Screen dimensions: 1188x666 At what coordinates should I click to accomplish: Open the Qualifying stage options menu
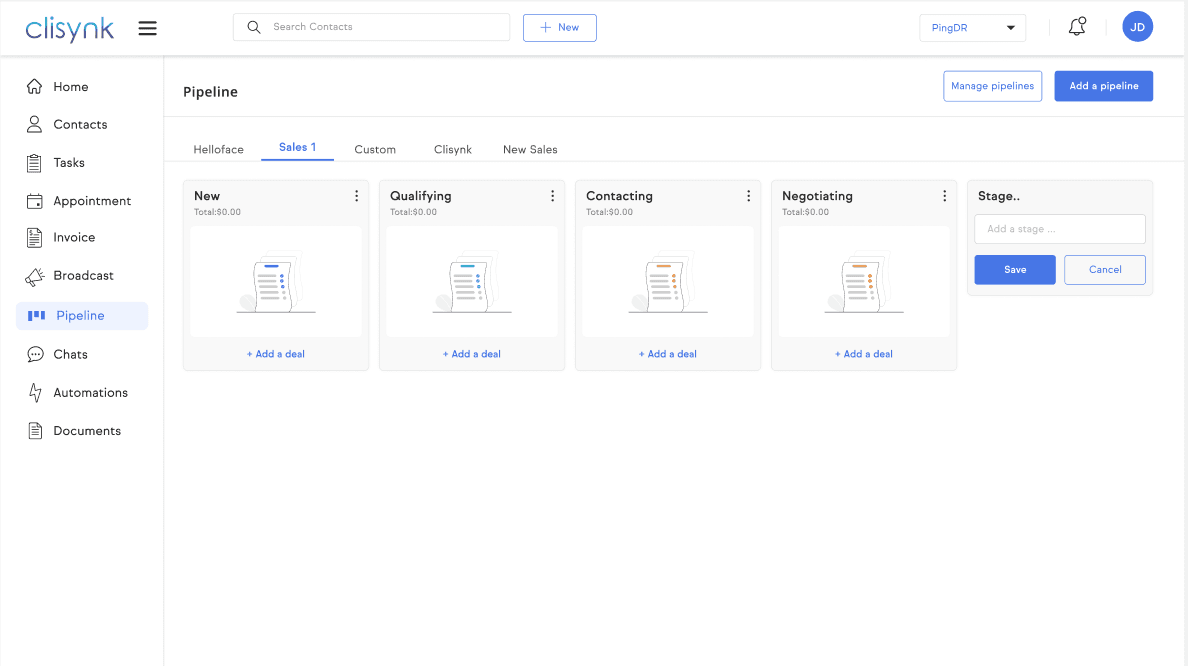click(x=552, y=196)
